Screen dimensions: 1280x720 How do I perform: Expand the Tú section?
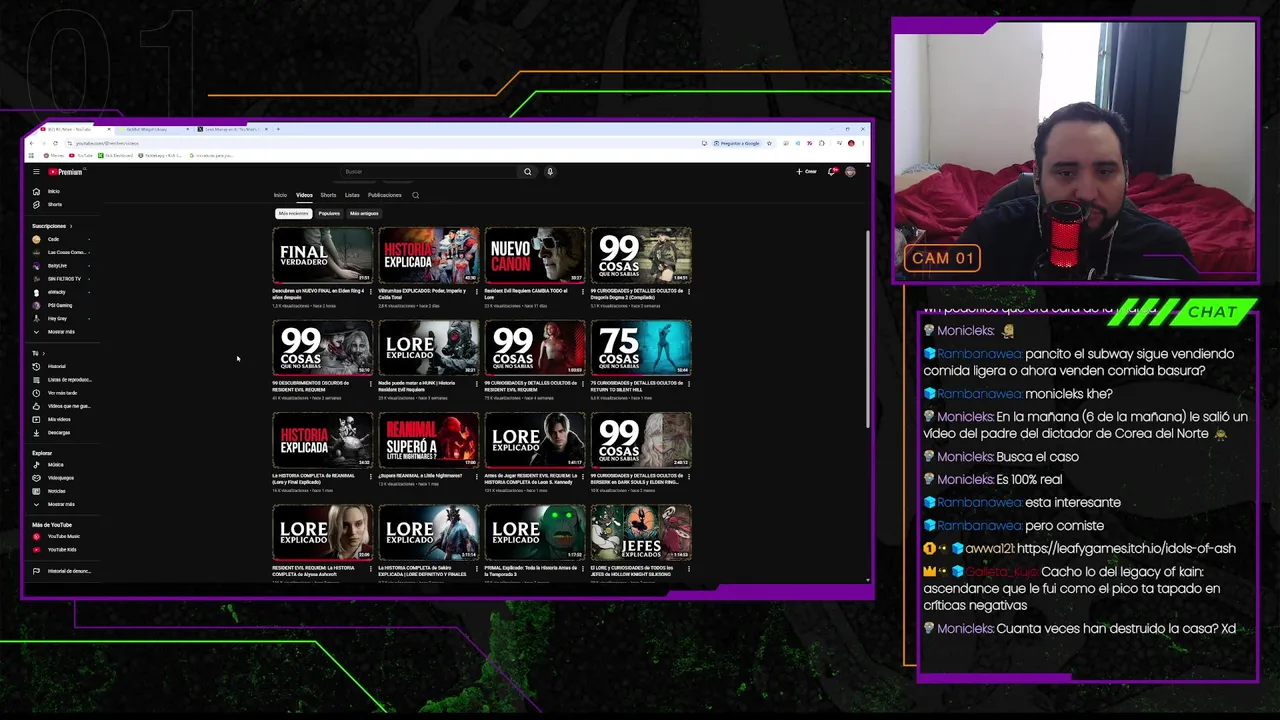coord(38,353)
